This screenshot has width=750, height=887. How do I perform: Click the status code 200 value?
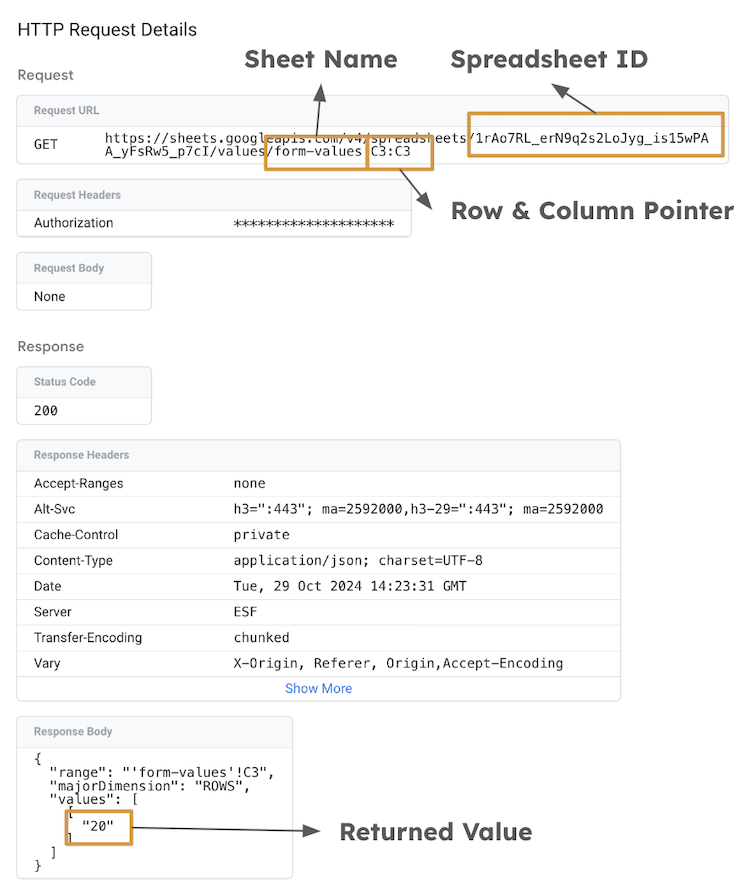(48, 410)
